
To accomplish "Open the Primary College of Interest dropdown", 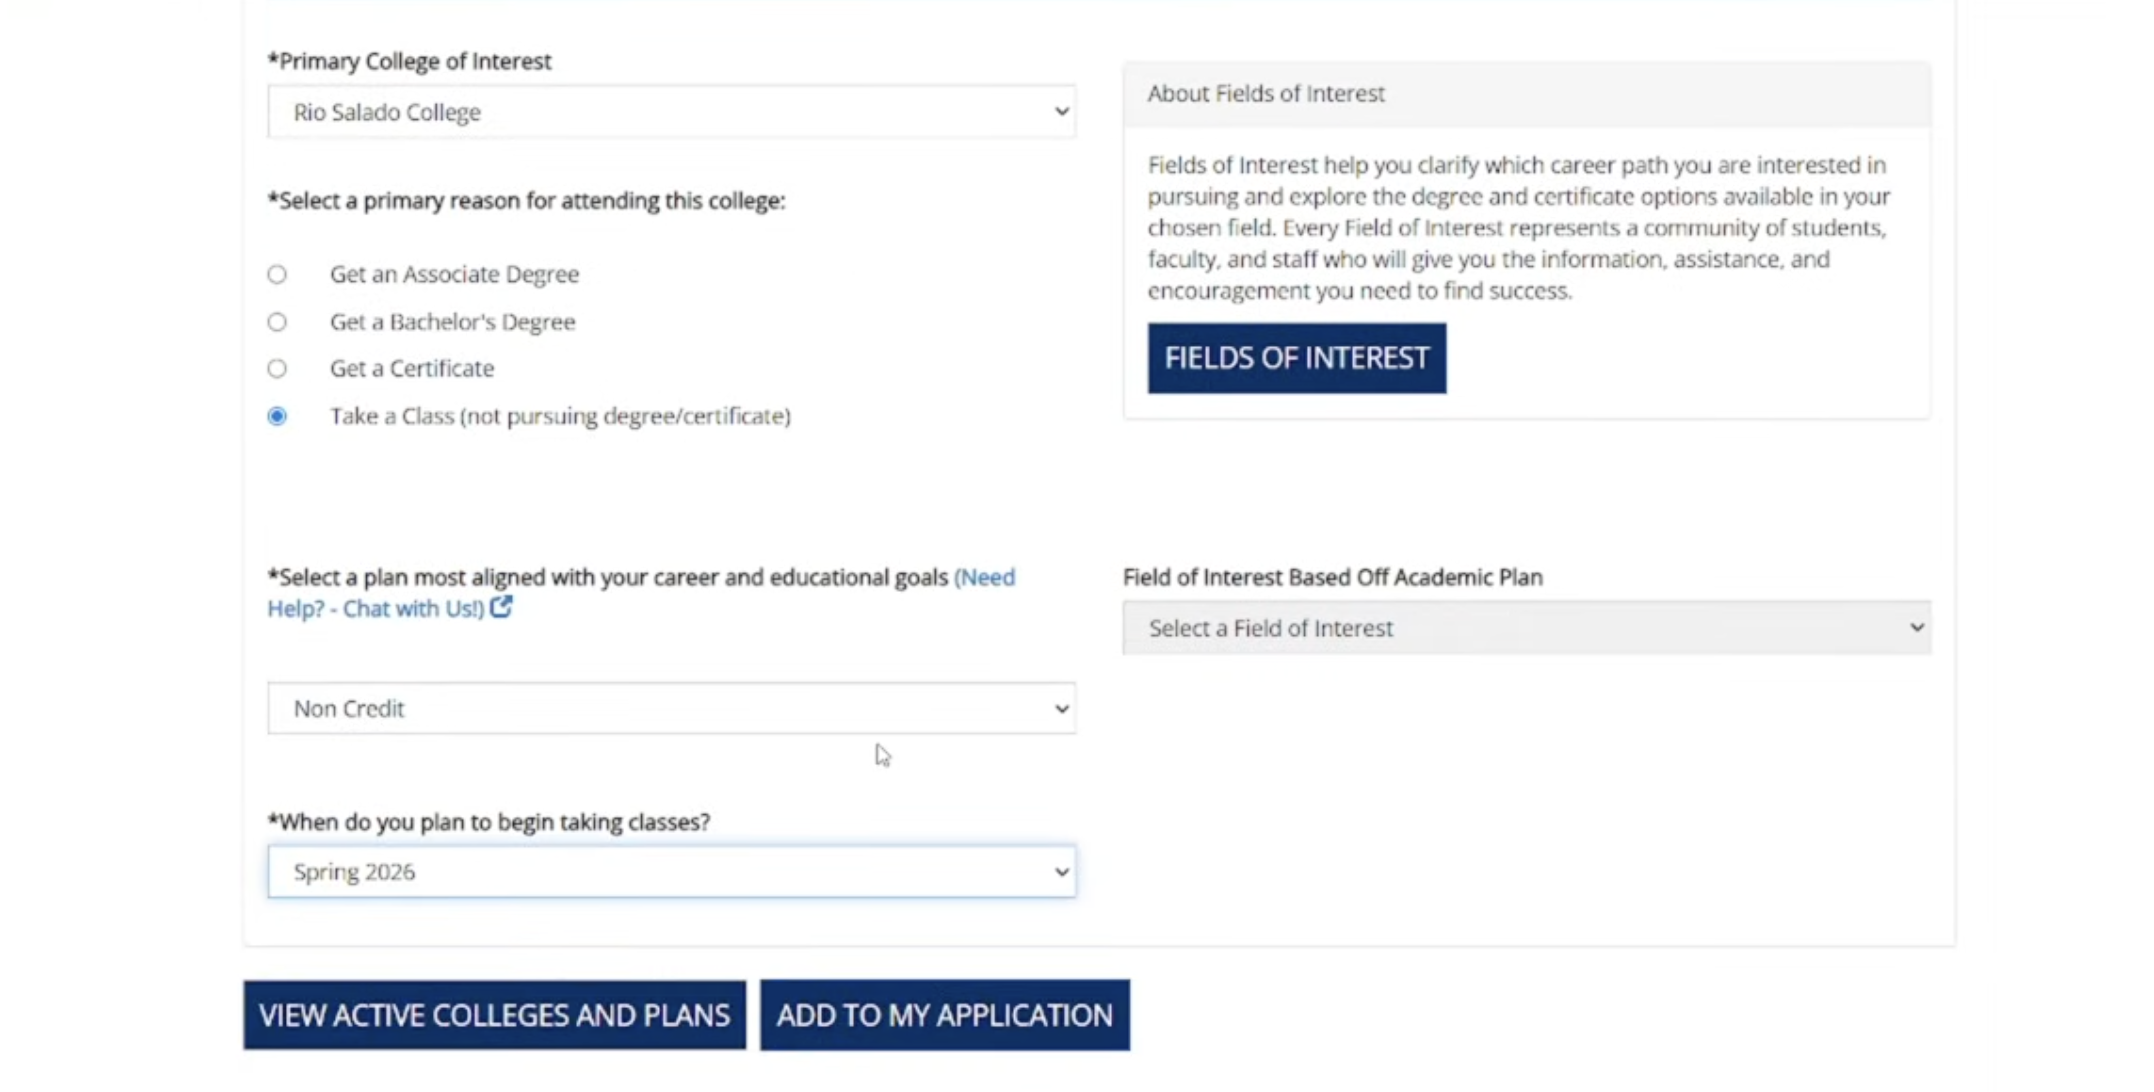I will (x=671, y=112).
